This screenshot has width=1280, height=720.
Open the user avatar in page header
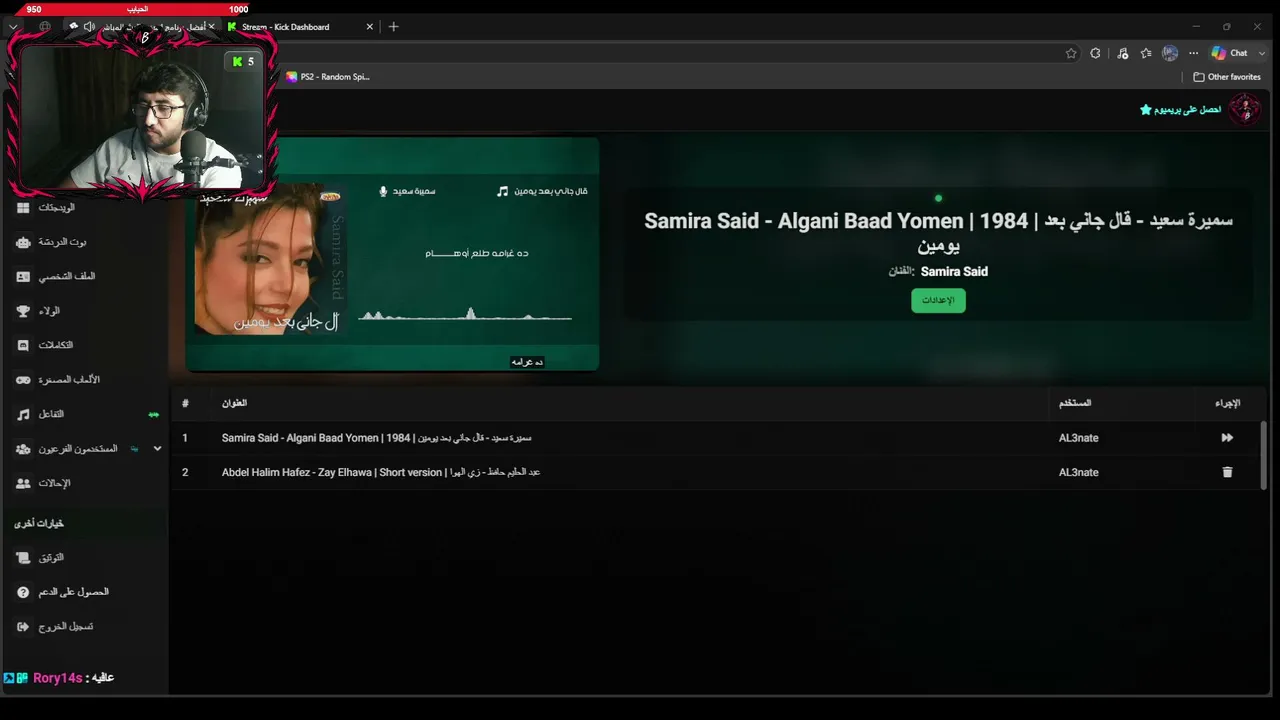click(1245, 109)
